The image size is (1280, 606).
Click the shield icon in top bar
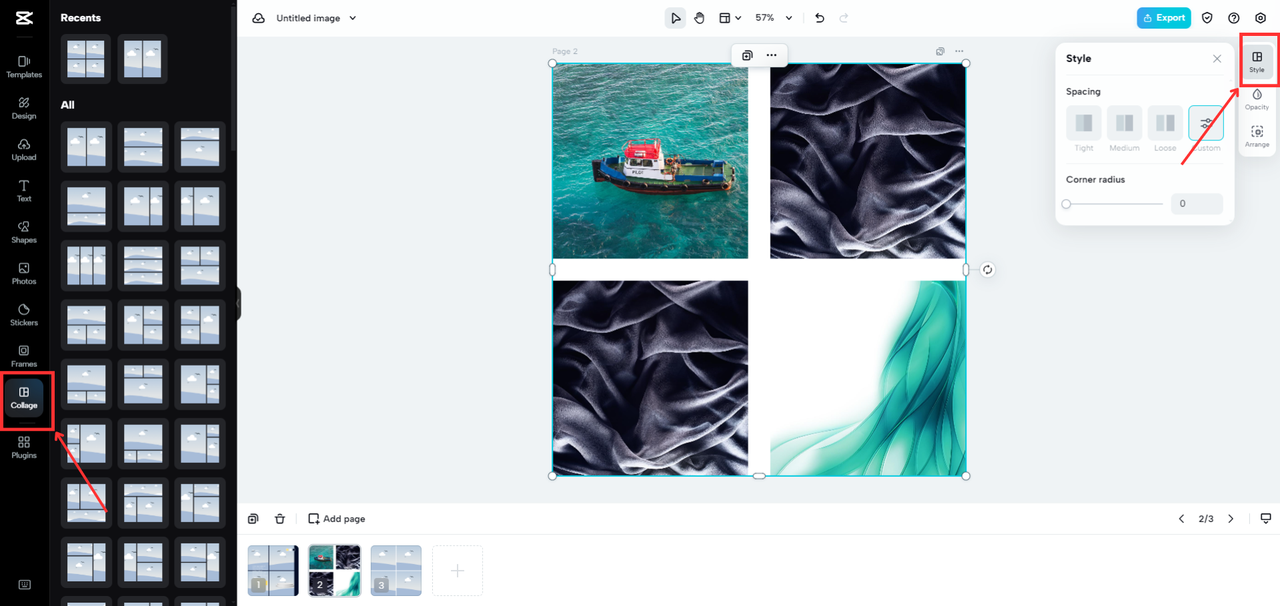tap(1207, 18)
